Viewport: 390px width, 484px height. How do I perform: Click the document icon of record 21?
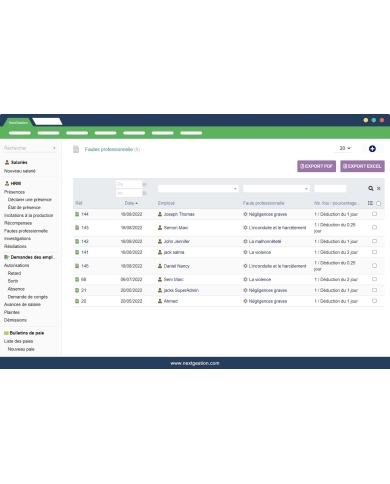[77, 290]
